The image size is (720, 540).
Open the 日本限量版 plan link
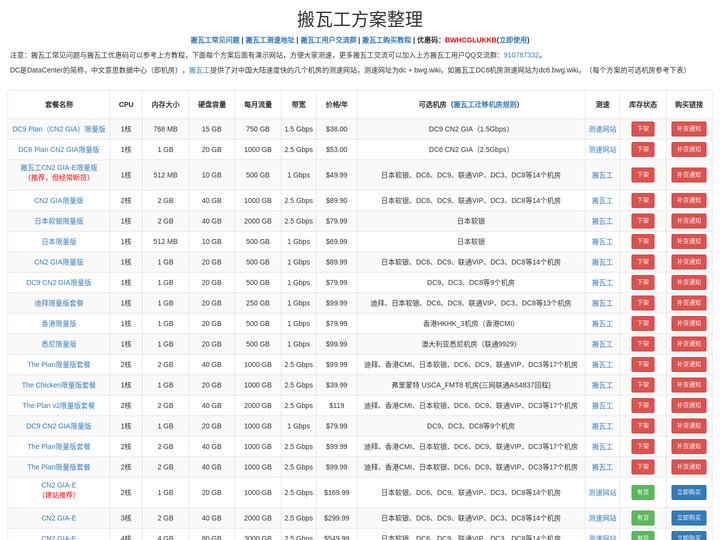click(59, 242)
